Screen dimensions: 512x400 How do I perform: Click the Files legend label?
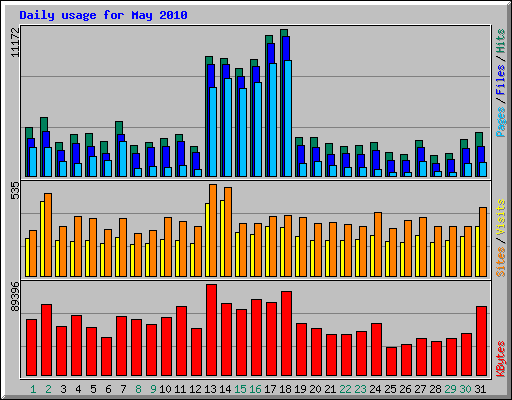[x=501, y=80]
